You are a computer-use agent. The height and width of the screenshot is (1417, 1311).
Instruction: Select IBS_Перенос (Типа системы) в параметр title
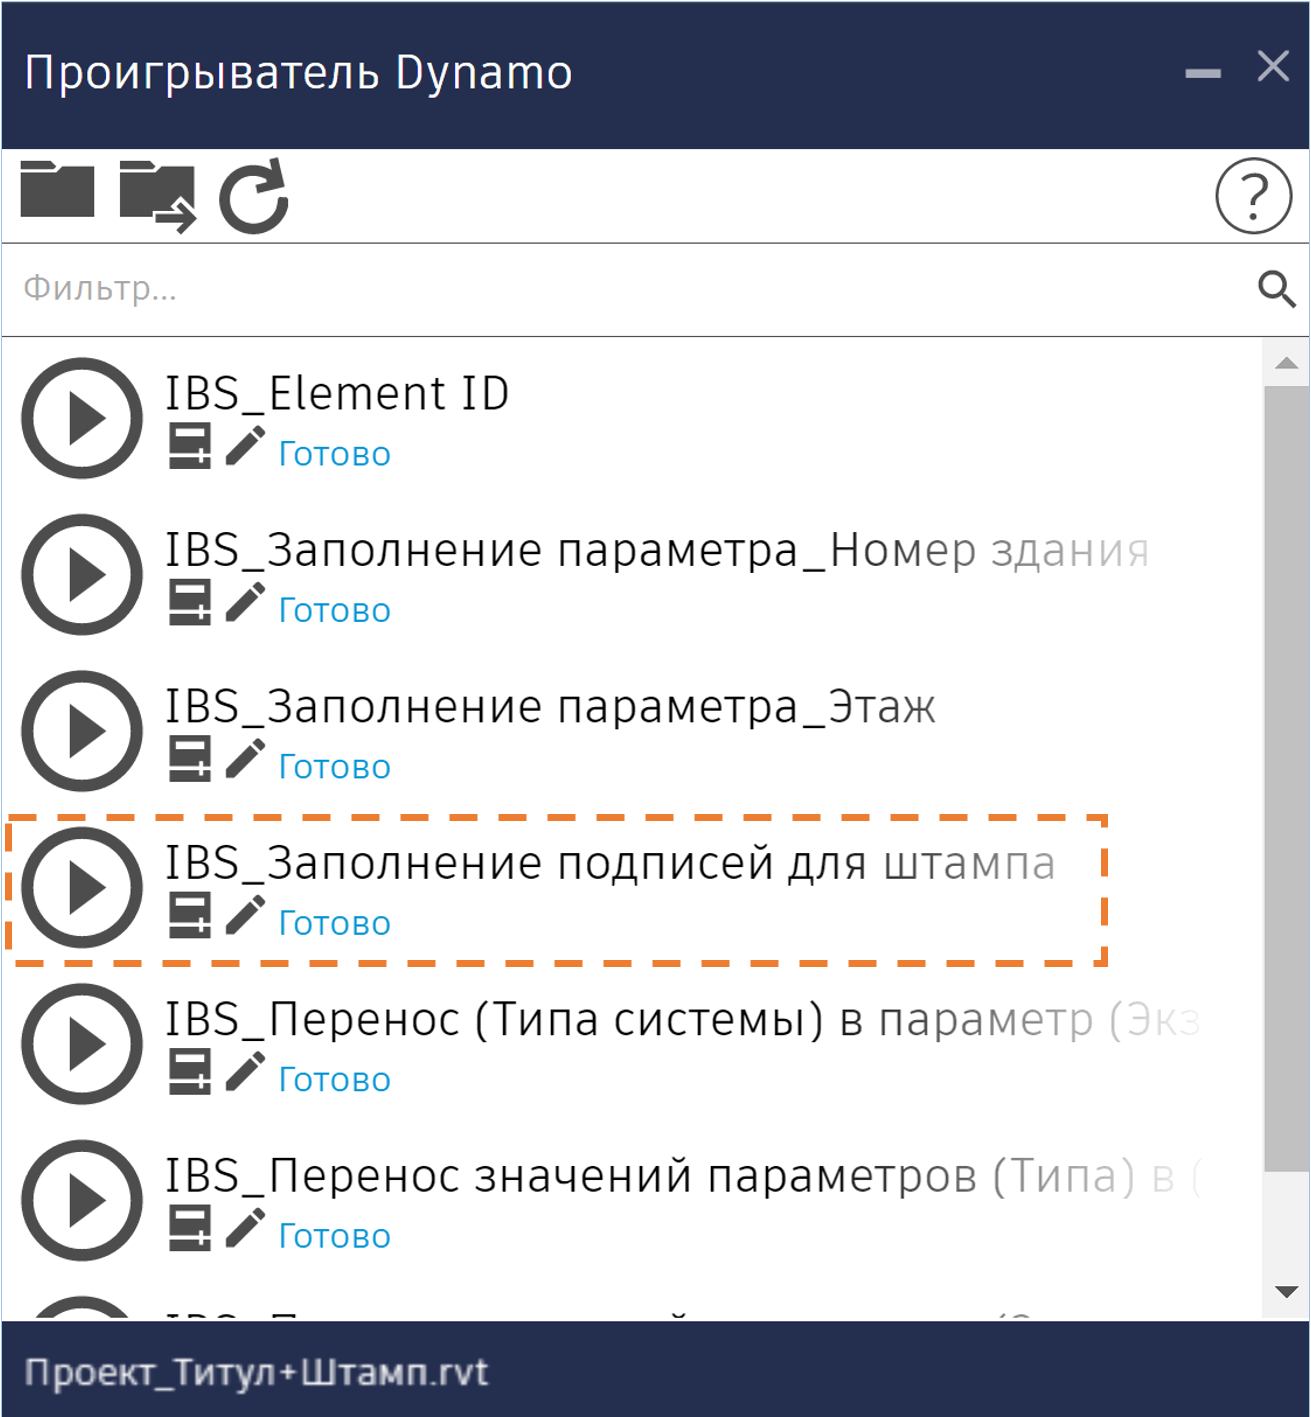click(682, 1021)
